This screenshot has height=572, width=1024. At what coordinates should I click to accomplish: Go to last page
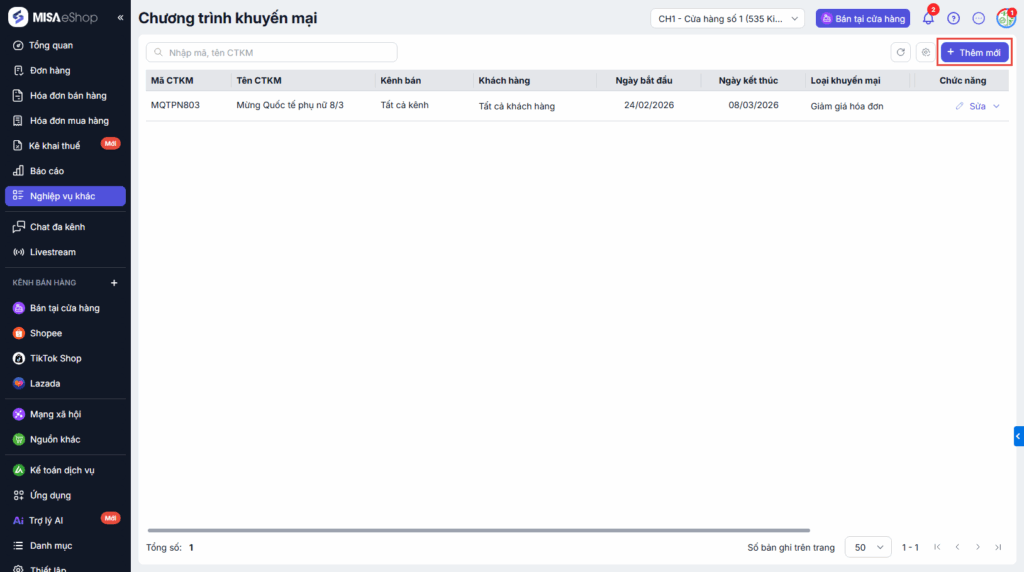(998, 547)
